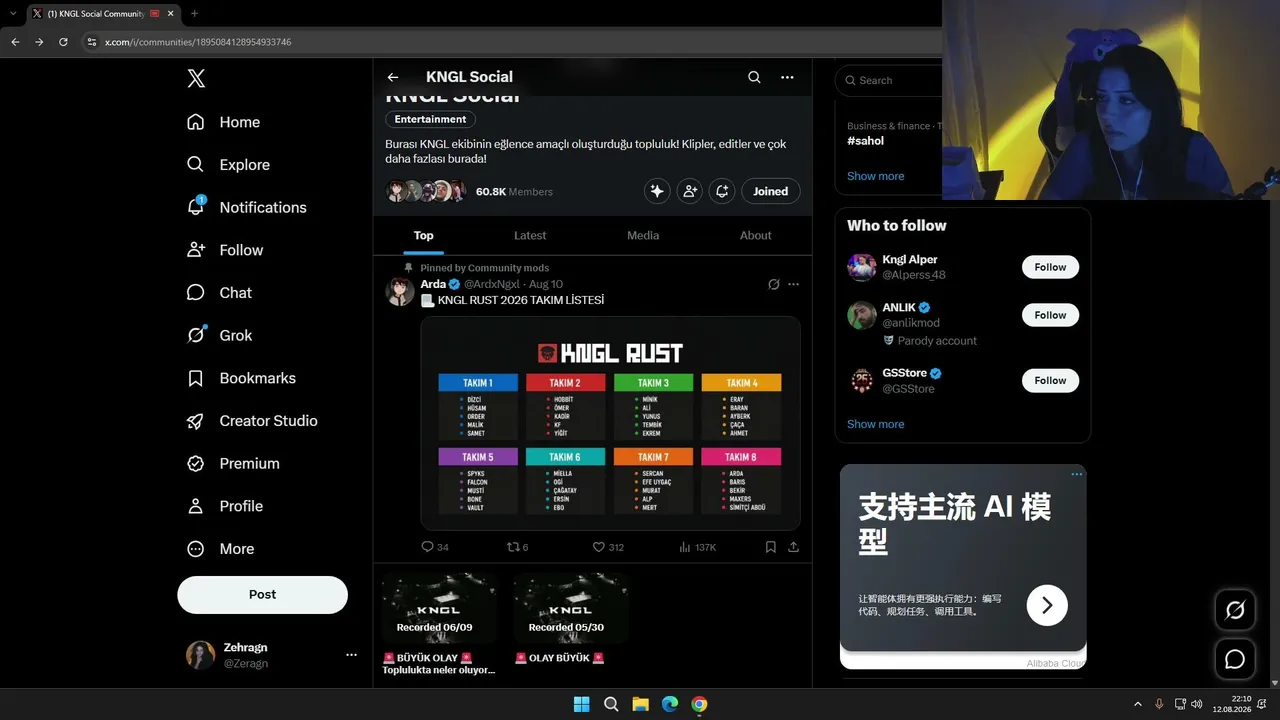The image size is (1280, 720).
Task: Open the tab search dropdown arrow
Action: point(13,13)
